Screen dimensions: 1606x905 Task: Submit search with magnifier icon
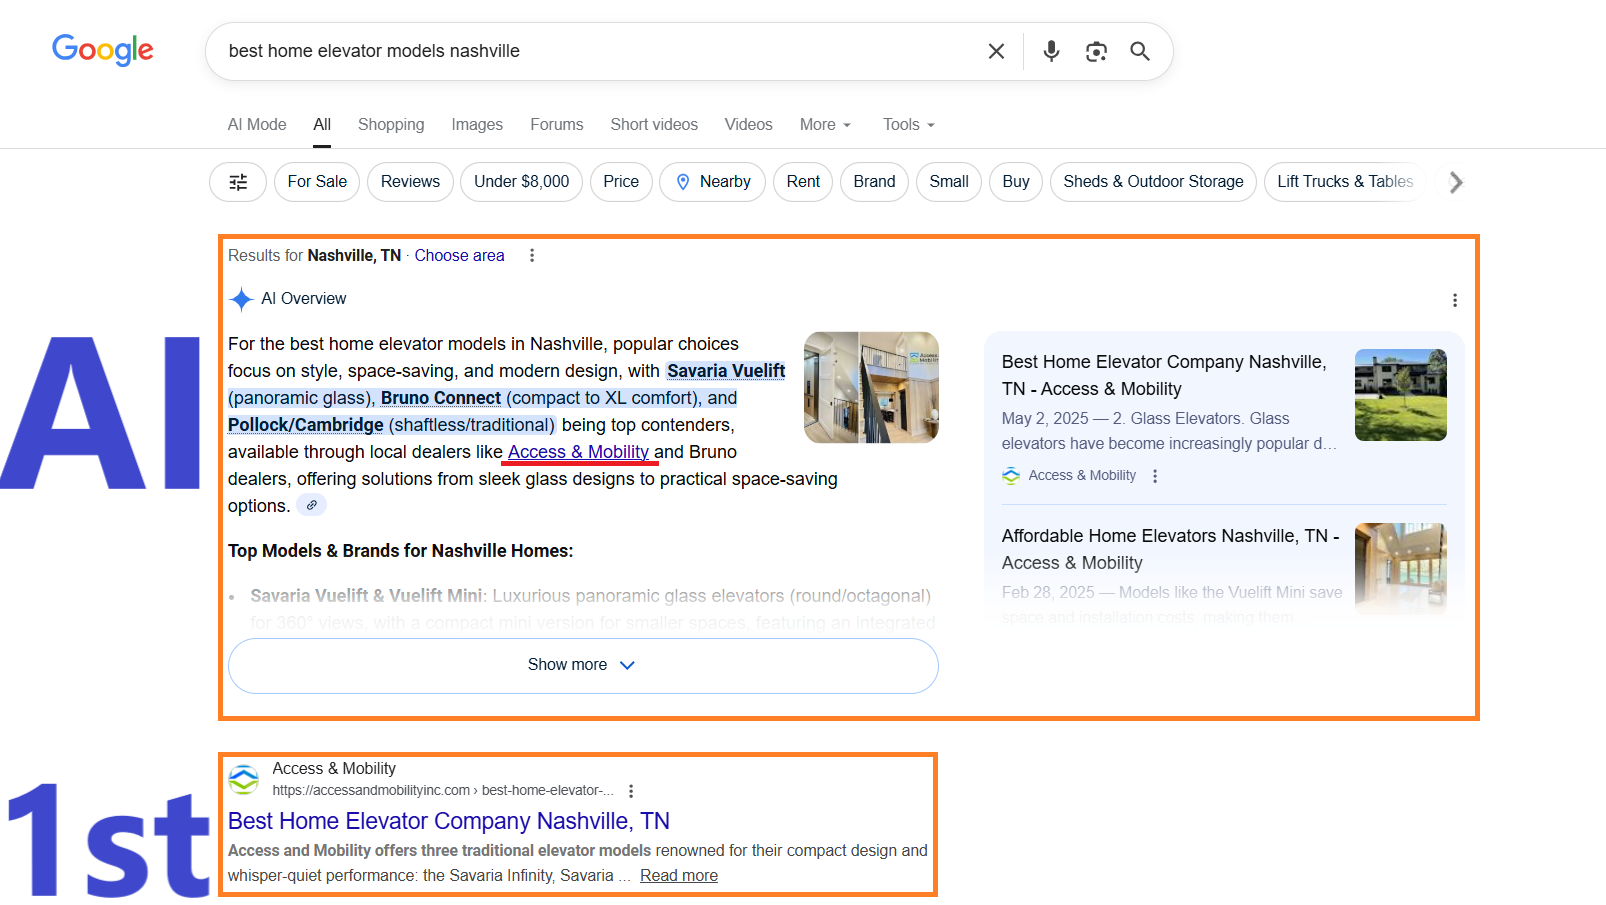pyautogui.click(x=1140, y=51)
